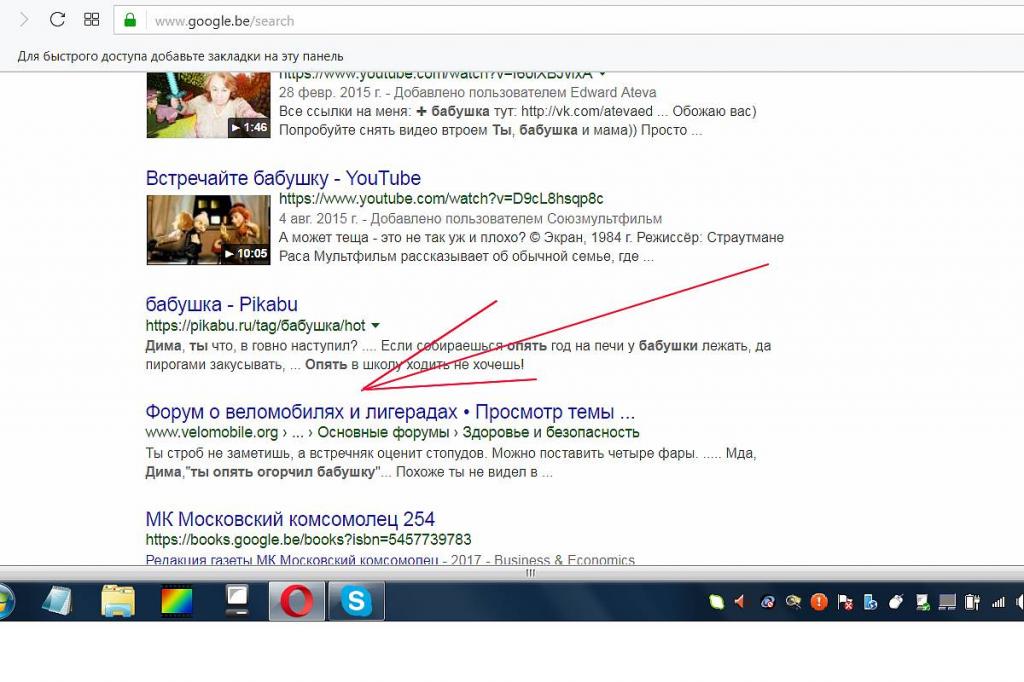Click the green padlock security icon
1024x682 pixels.
(130, 20)
